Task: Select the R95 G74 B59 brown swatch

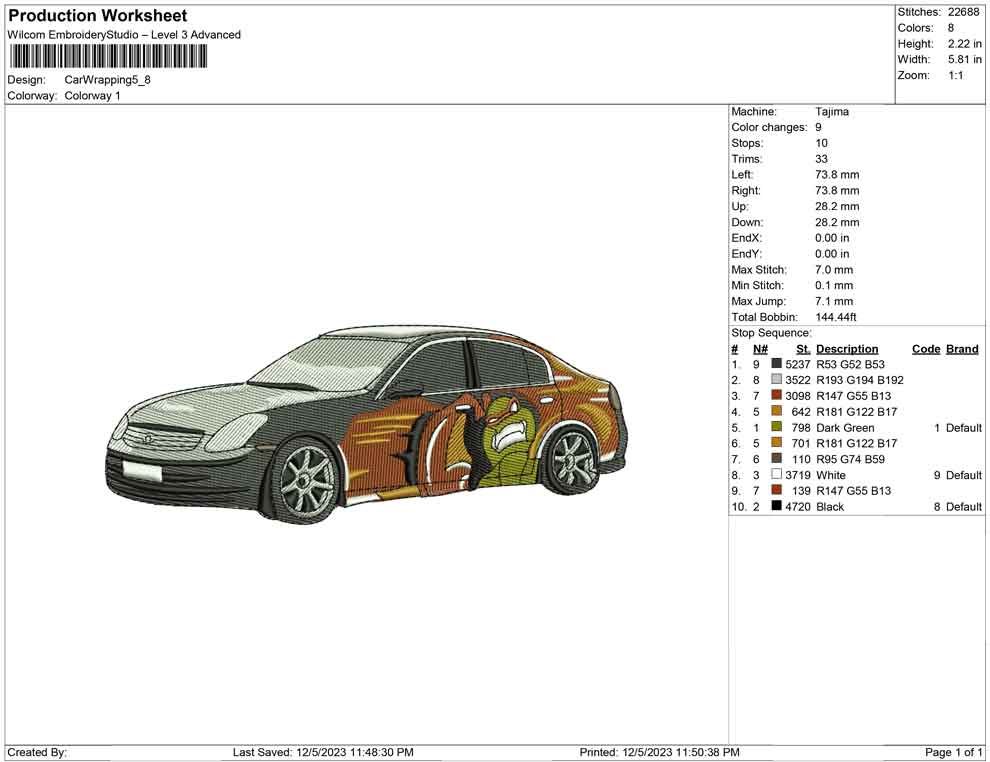Action: [x=777, y=459]
